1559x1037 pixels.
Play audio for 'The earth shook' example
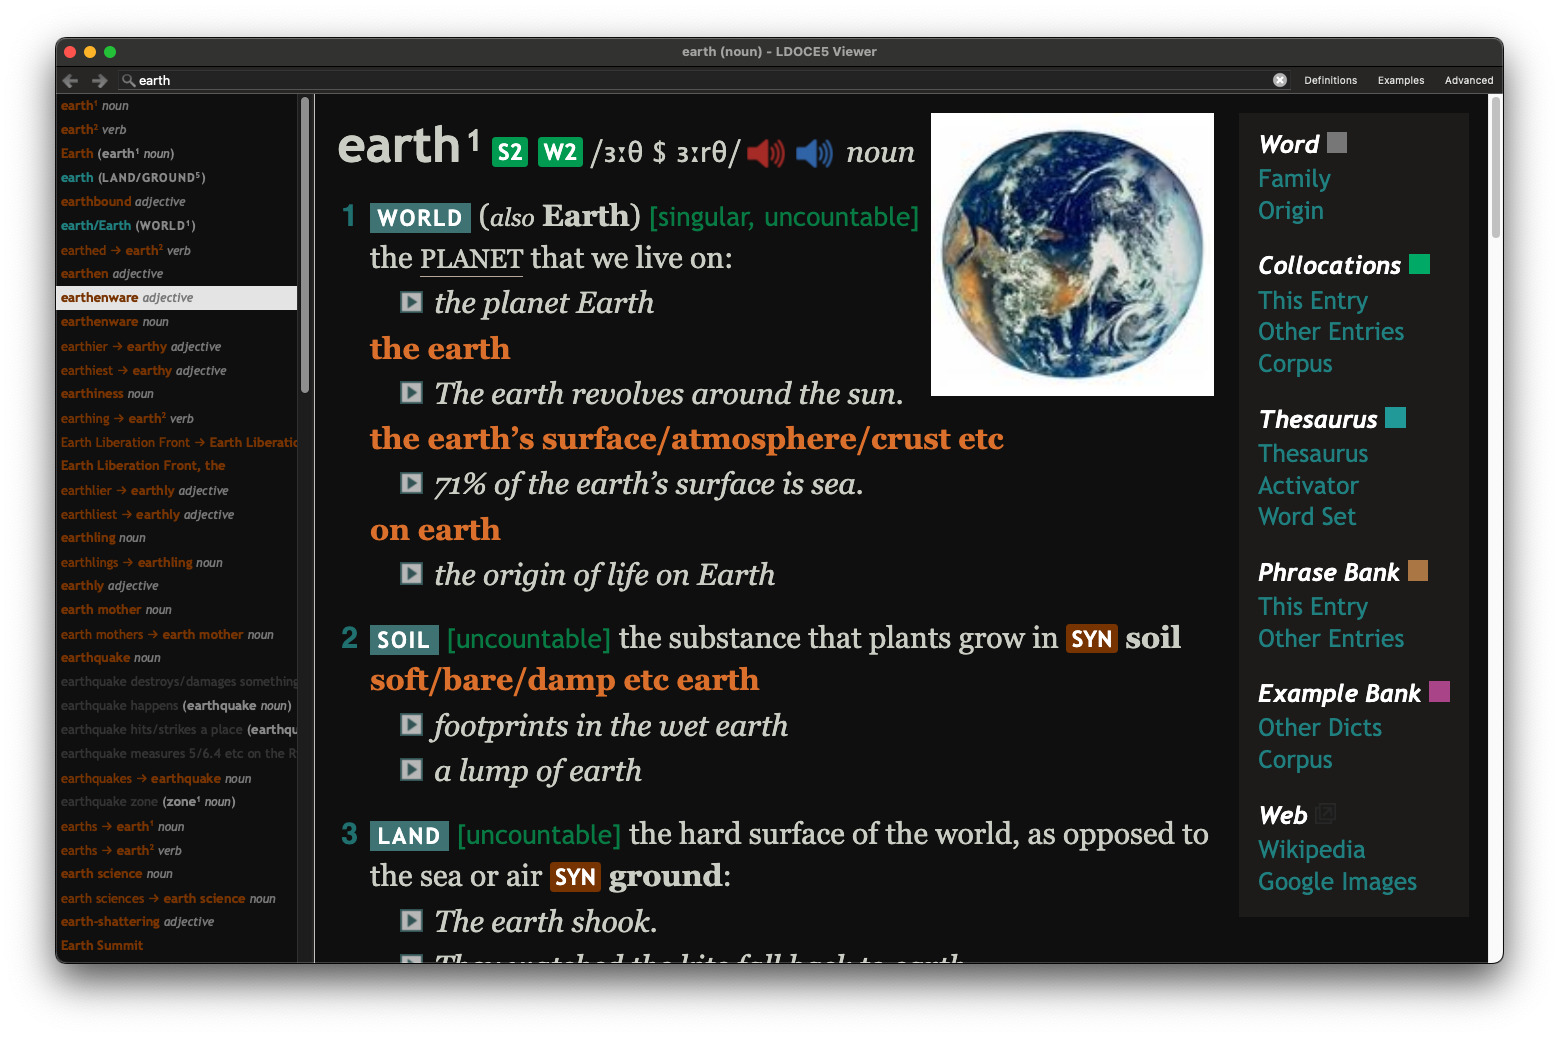(411, 921)
